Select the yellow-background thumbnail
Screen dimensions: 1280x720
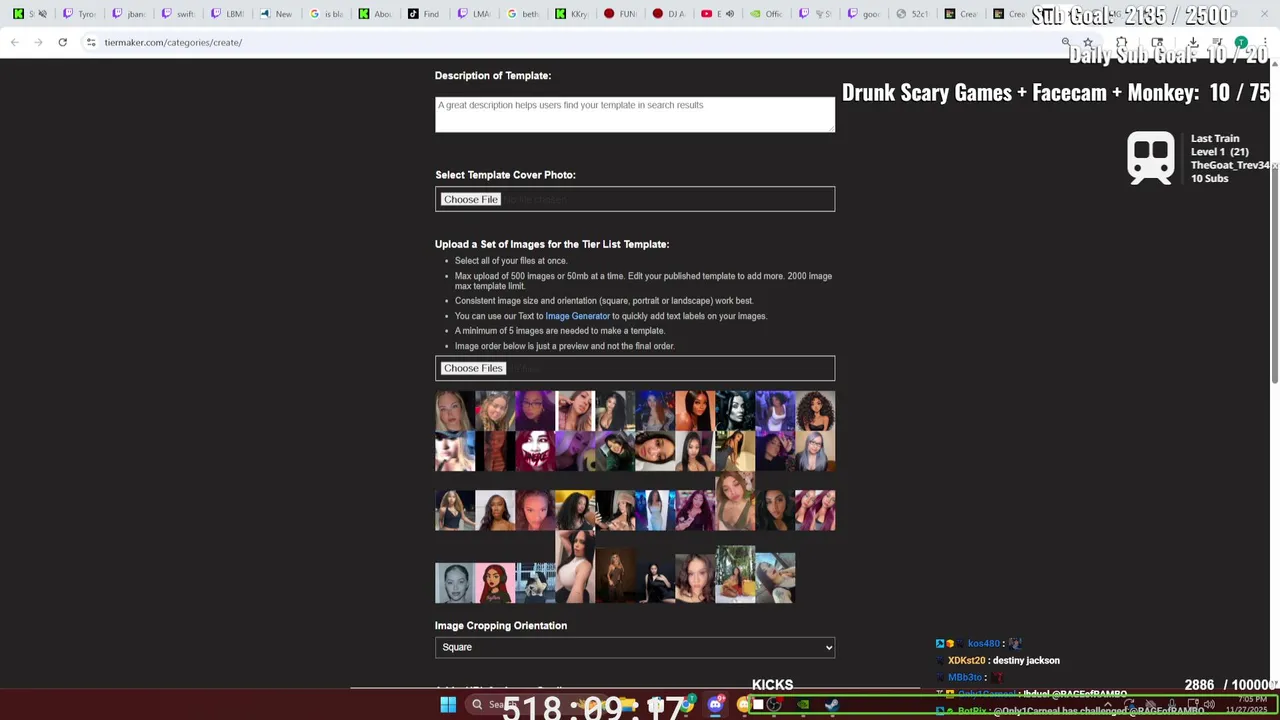pos(575,510)
